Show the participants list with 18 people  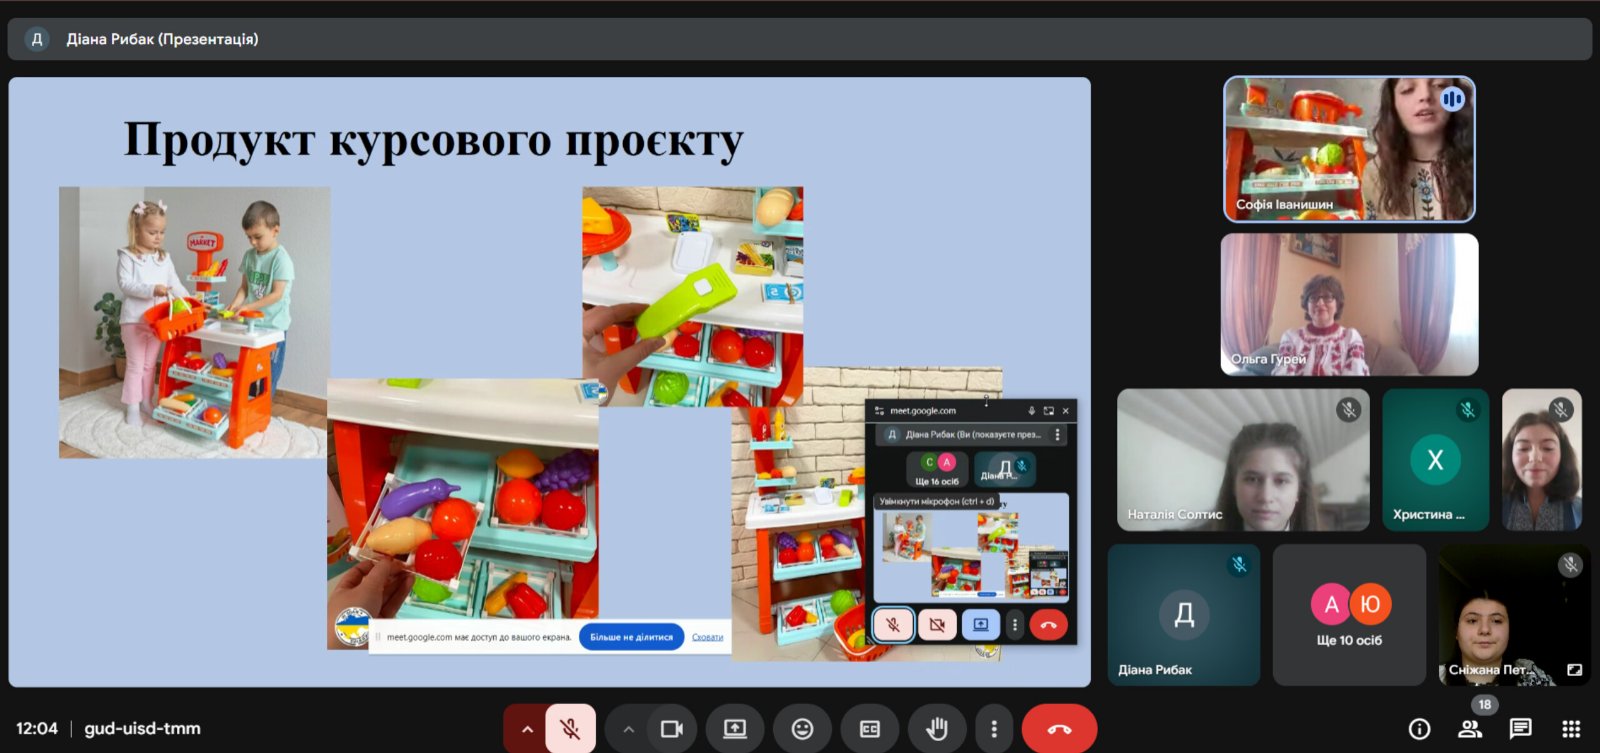click(1470, 729)
